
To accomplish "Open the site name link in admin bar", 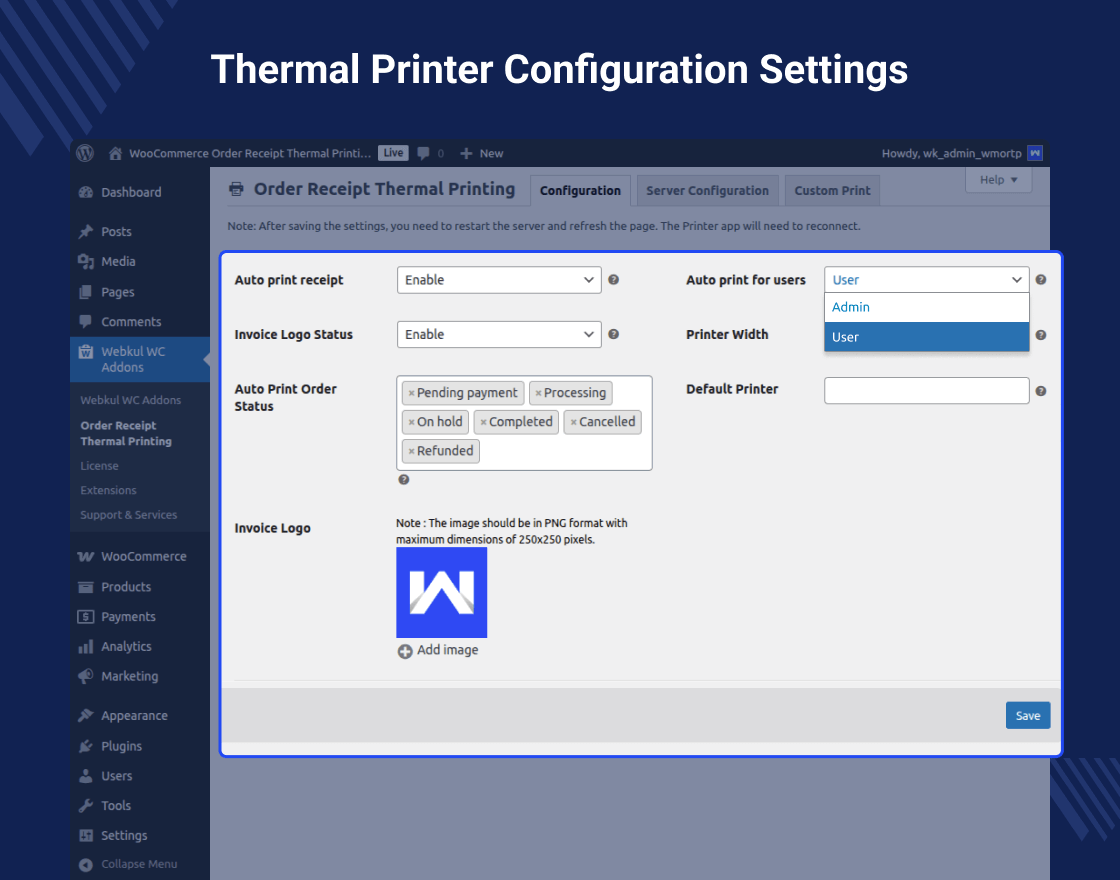I will click(250, 153).
